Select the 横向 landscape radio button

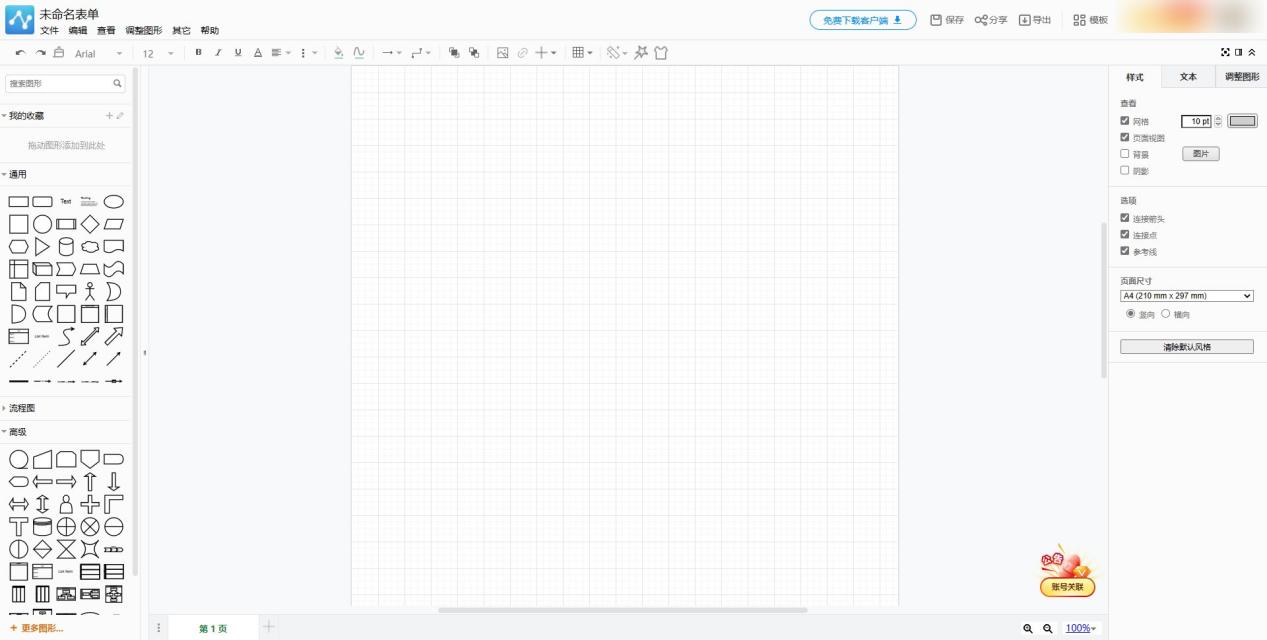point(1165,314)
